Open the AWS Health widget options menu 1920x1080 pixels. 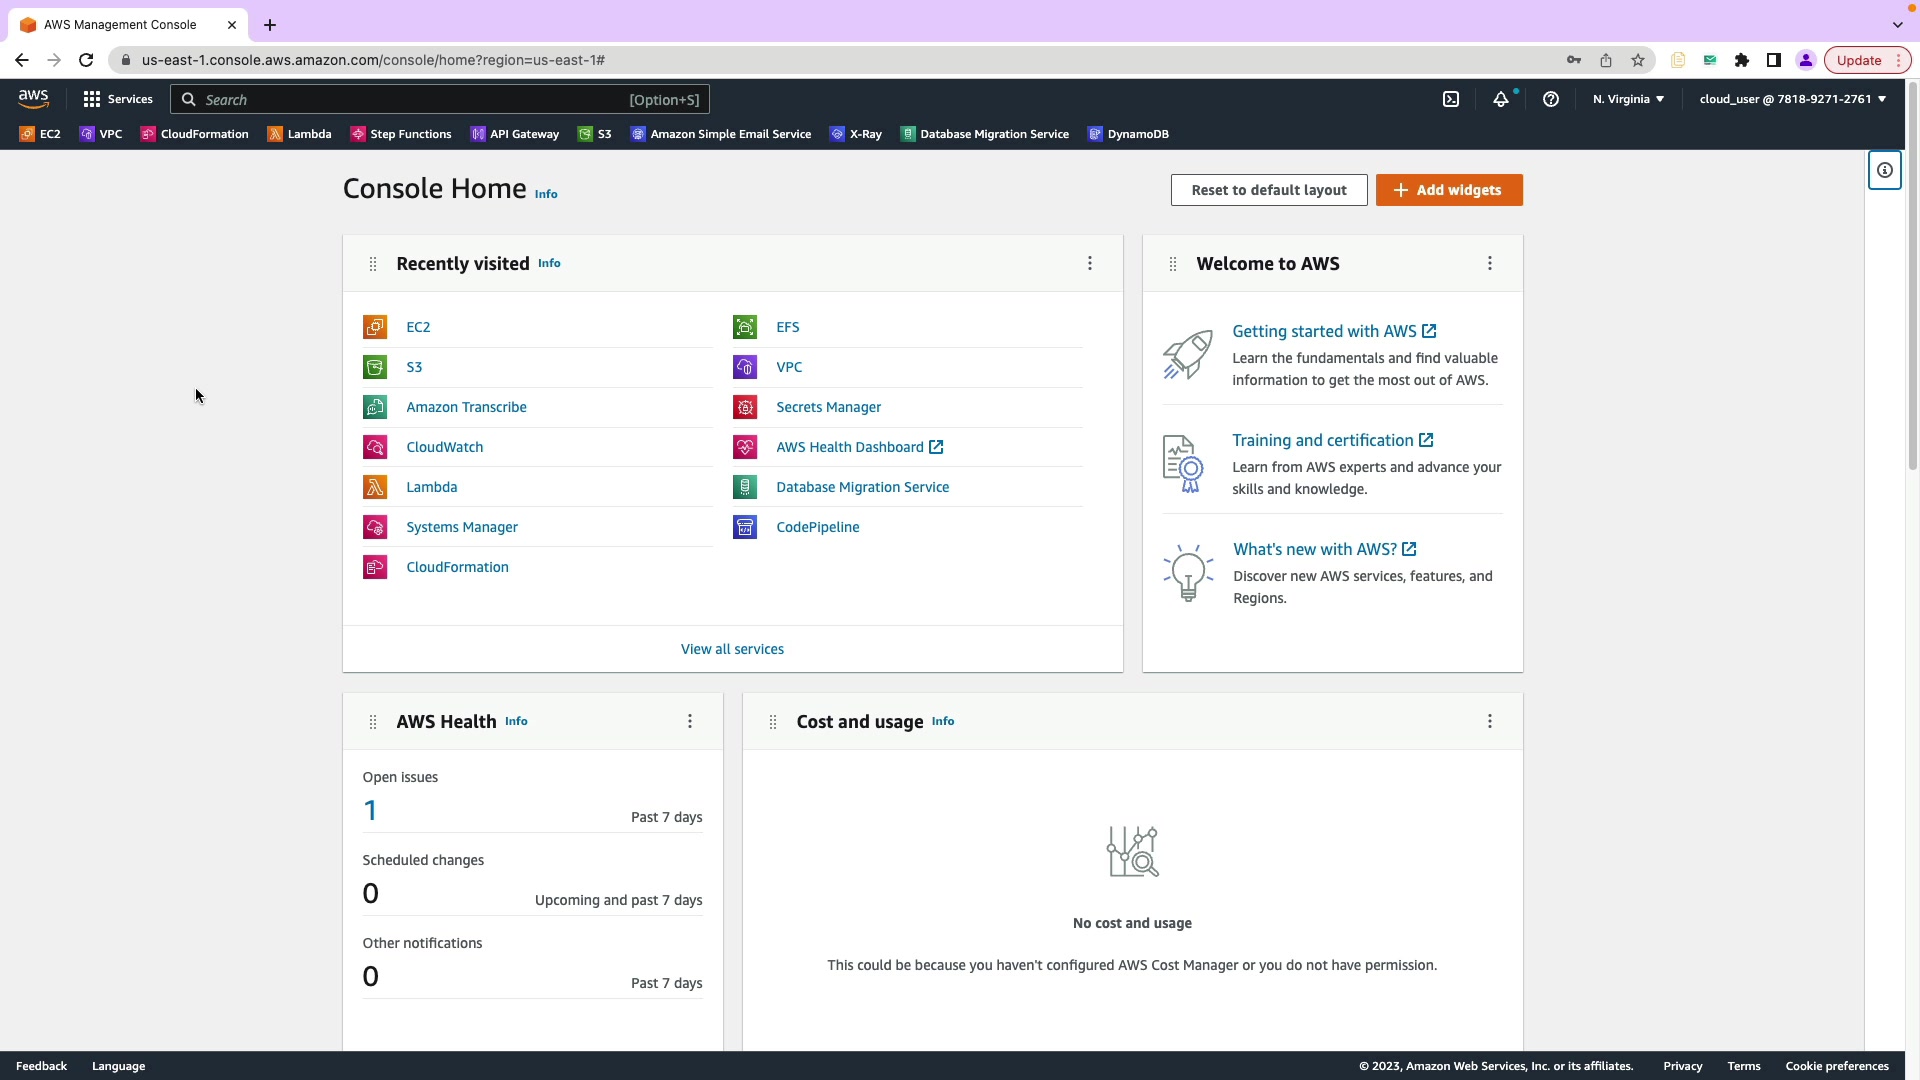click(690, 721)
